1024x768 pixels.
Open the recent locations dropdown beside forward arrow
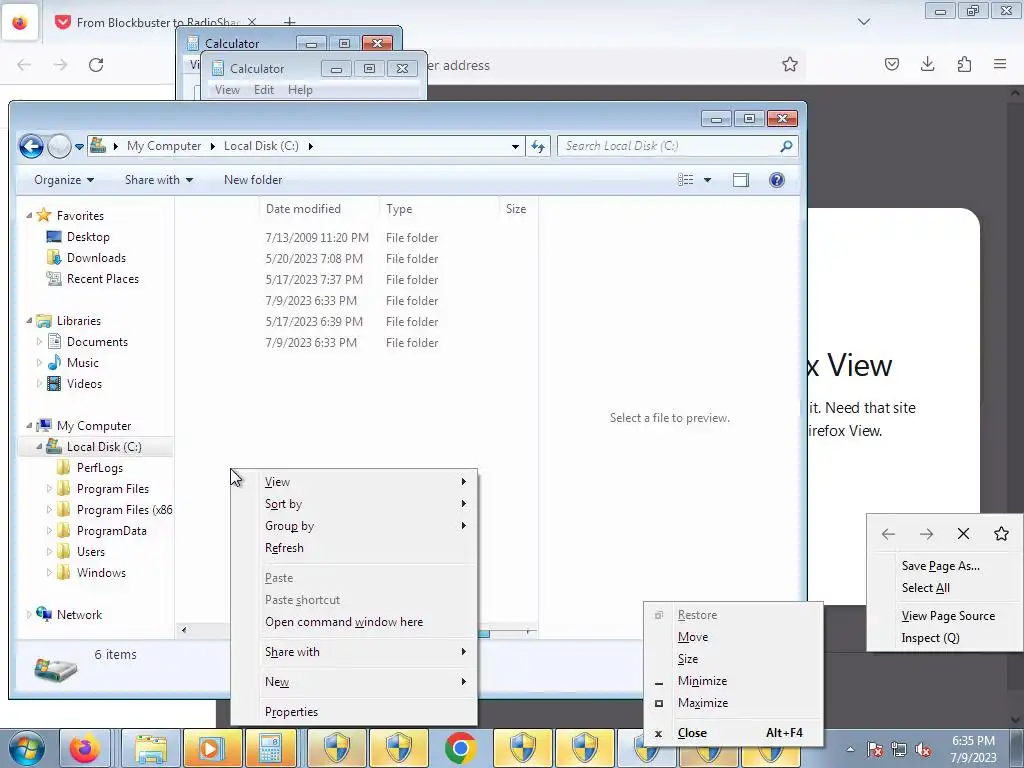[x=79, y=147]
